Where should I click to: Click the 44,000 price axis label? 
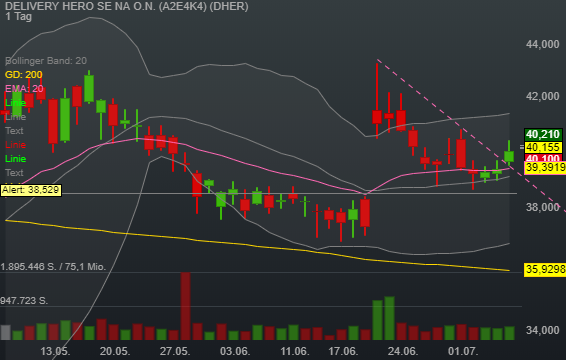(543, 44)
